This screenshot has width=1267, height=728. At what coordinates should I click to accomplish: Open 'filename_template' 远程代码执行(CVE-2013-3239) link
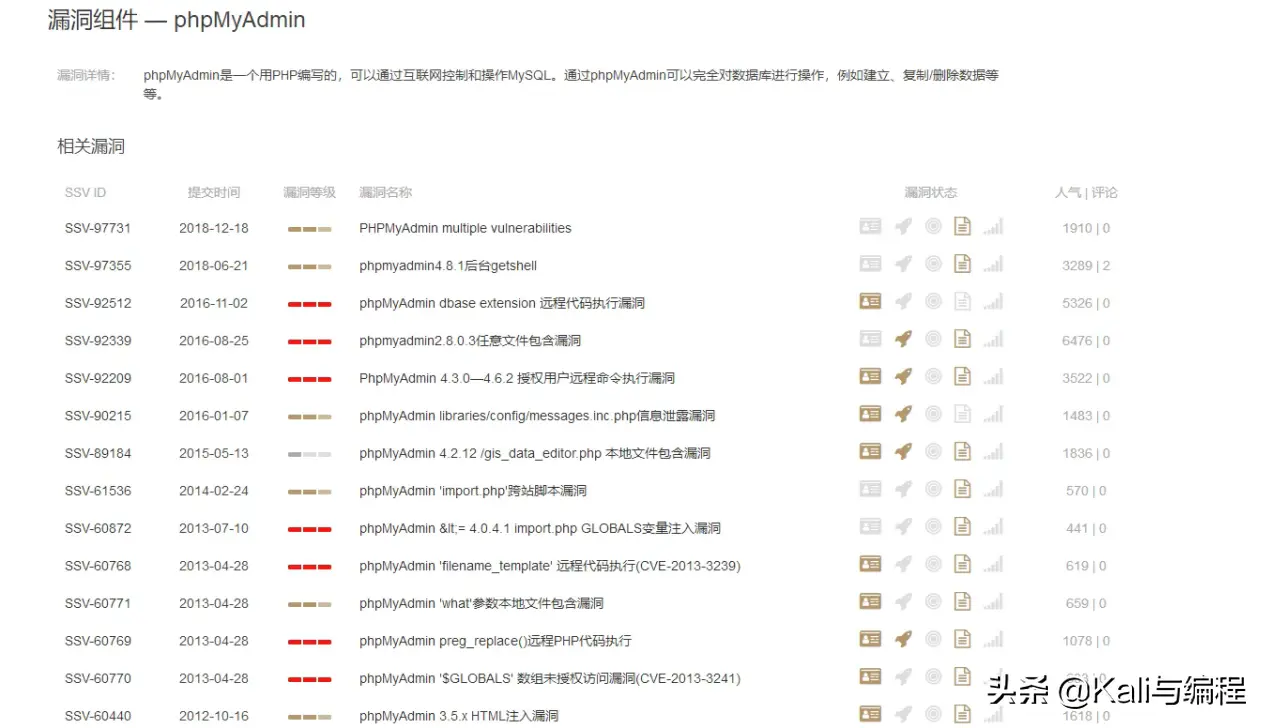click(x=549, y=566)
